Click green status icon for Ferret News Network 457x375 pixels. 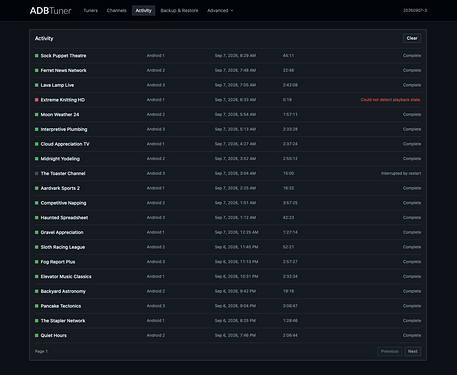tap(37, 70)
